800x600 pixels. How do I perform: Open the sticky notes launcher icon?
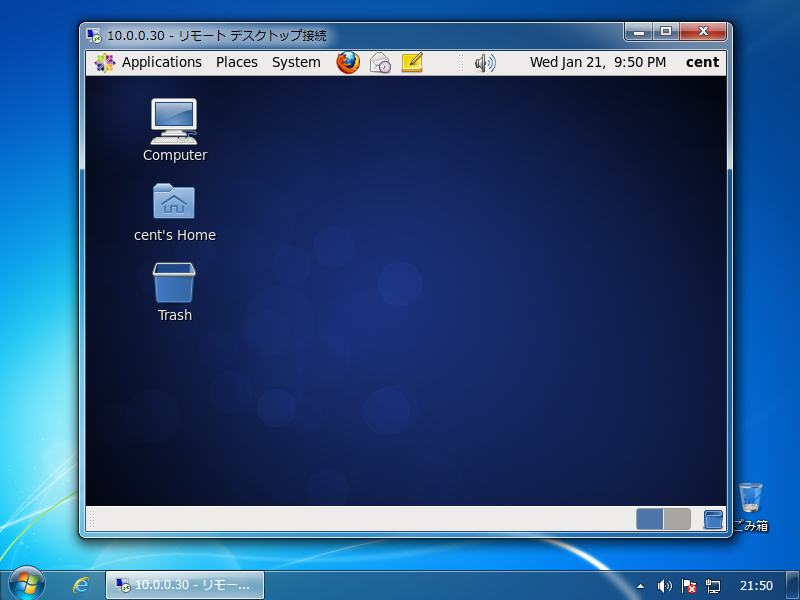pyautogui.click(x=412, y=62)
